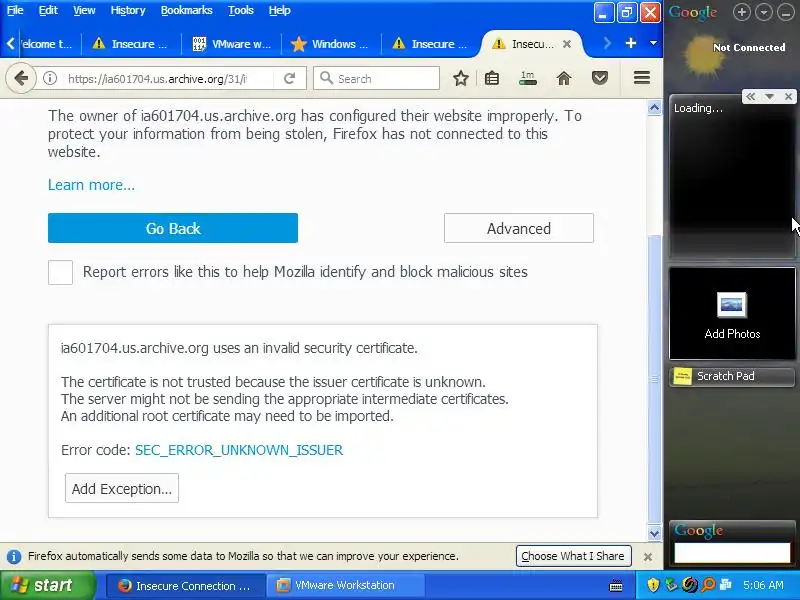Click the Not Connected weather text
The width and height of the screenshot is (800, 600).
tap(749, 47)
